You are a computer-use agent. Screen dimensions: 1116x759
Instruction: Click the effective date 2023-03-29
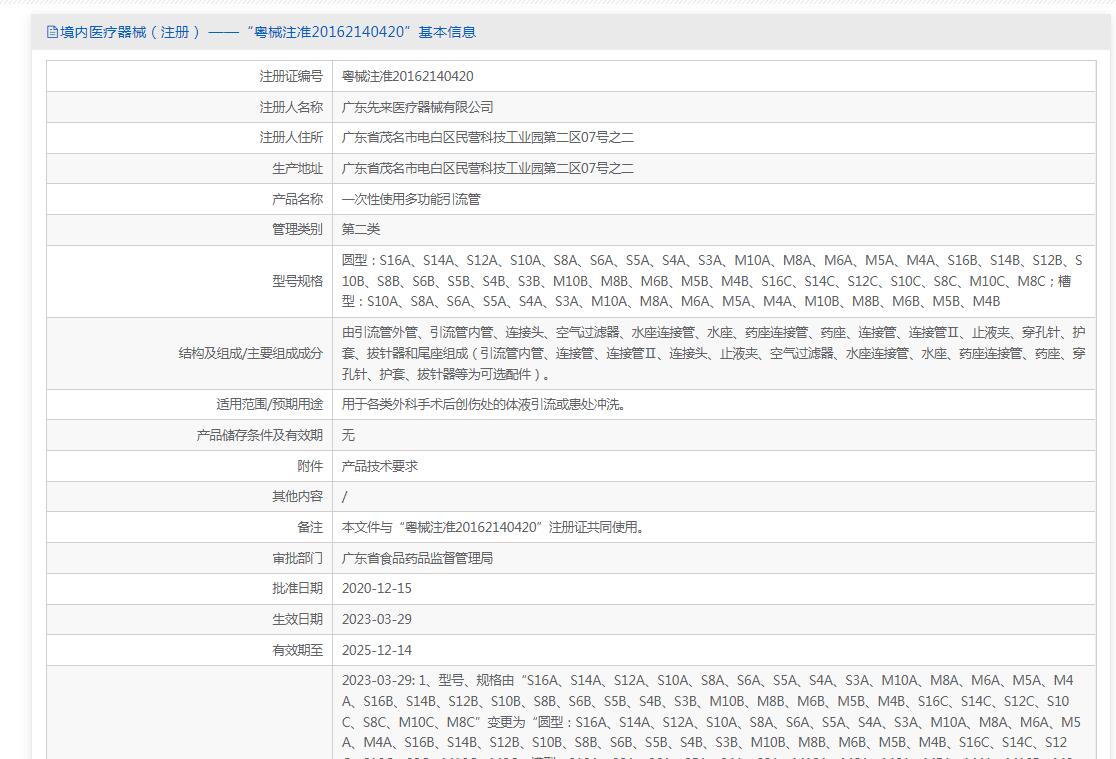coord(376,619)
